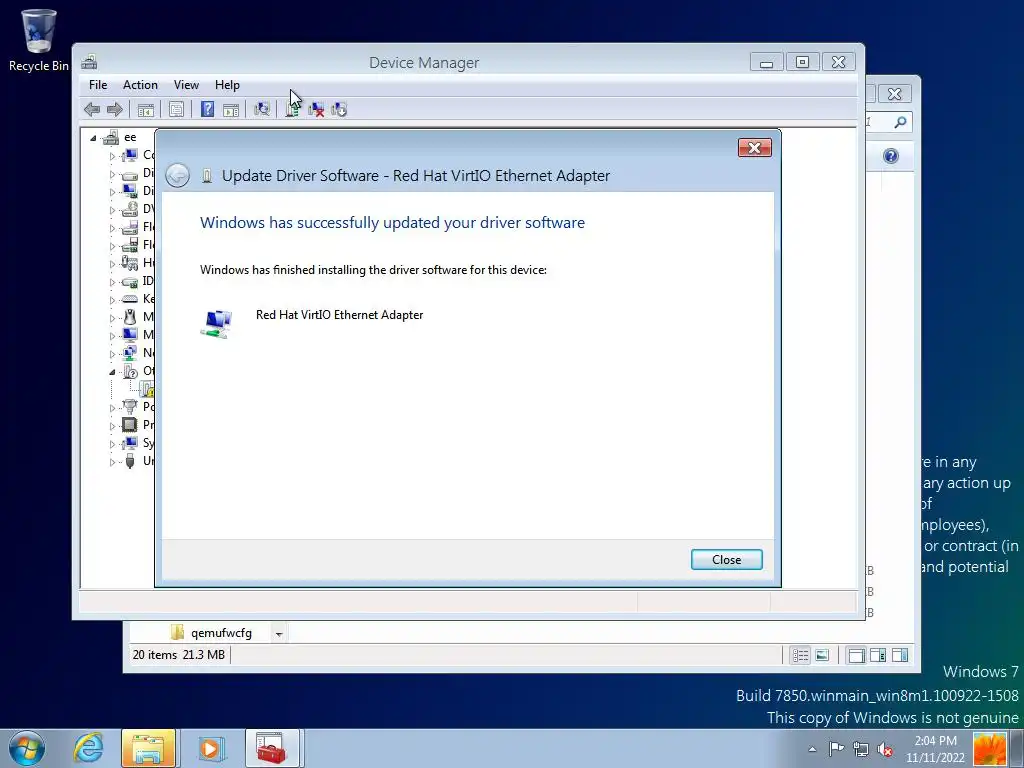
Task: Click the blue Help question-mark toolbar icon
Action: pos(207,110)
